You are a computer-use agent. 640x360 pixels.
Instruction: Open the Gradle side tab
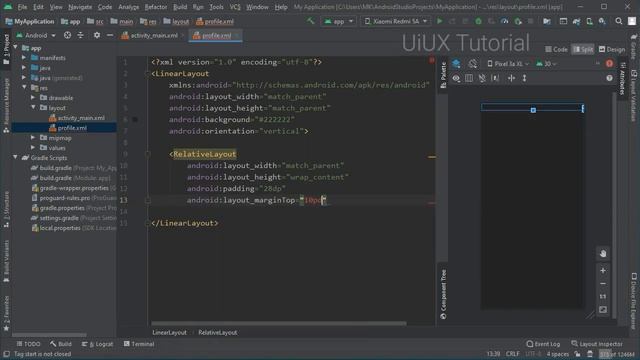coord(633,47)
